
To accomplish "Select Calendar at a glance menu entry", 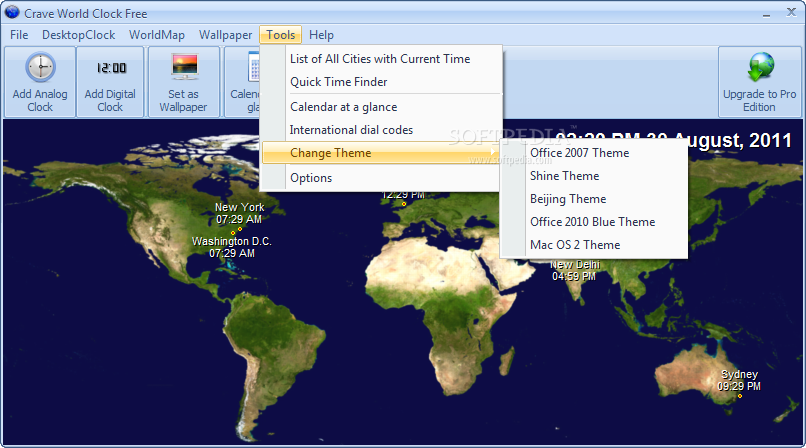I will pos(381,107).
